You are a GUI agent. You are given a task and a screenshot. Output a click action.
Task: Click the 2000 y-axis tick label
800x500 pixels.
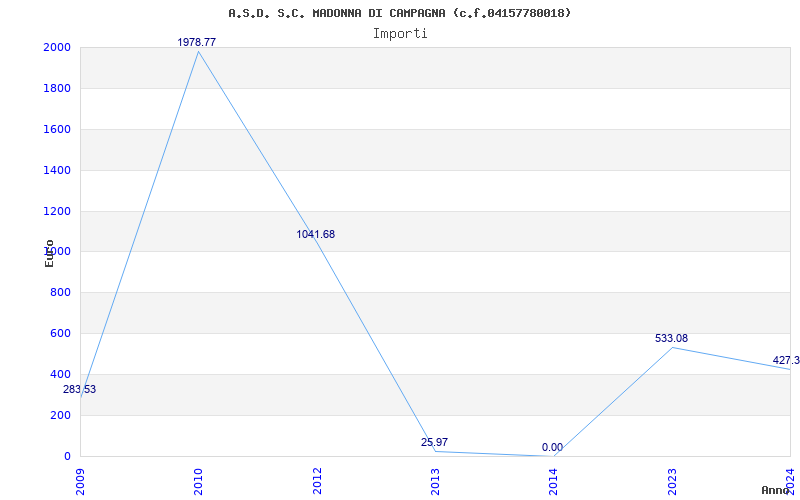click(x=57, y=47)
